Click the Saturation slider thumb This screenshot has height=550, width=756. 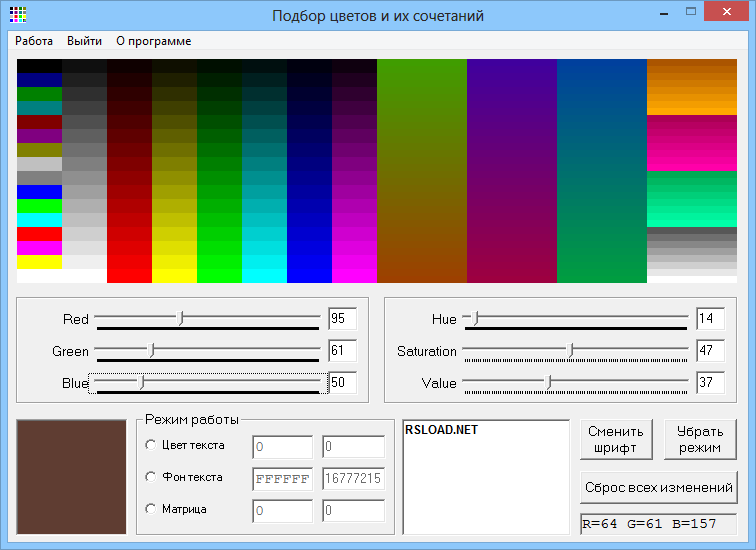(570, 350)
